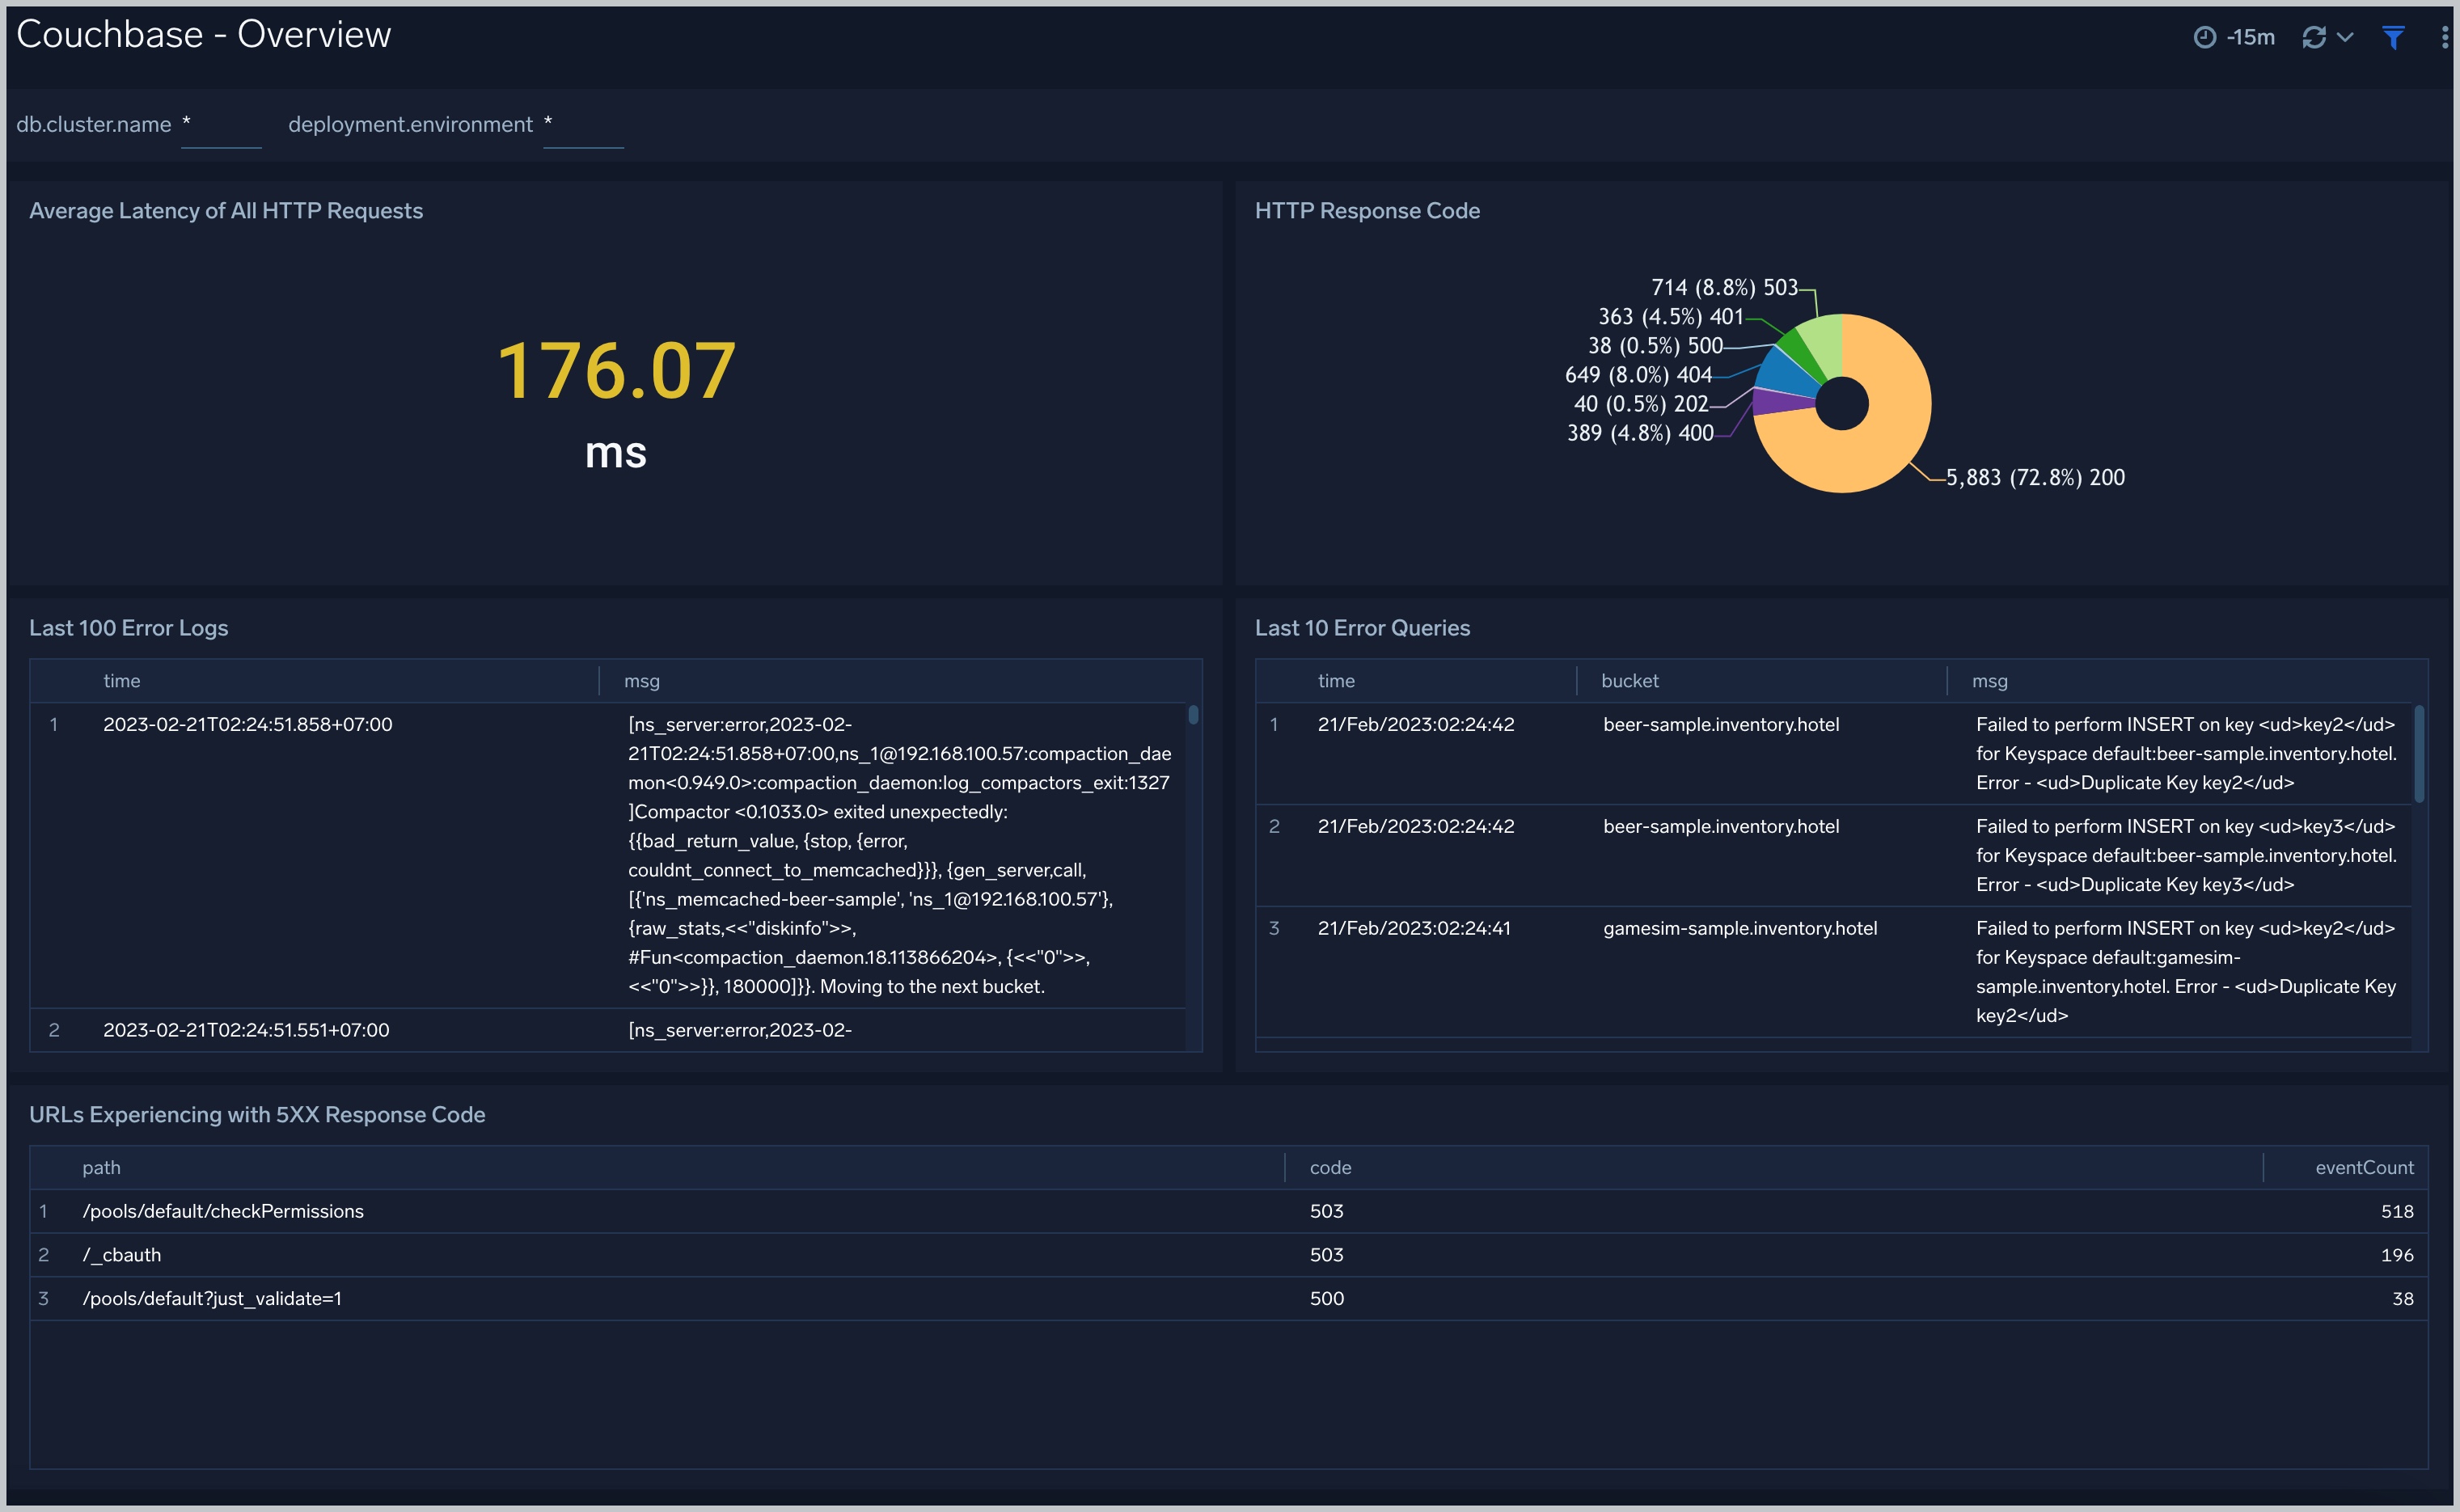Viewport: 2460px width, 1512px height.
Task: Click the '363 (4.5%) 401' pie label
Action: click(1670, 317)
